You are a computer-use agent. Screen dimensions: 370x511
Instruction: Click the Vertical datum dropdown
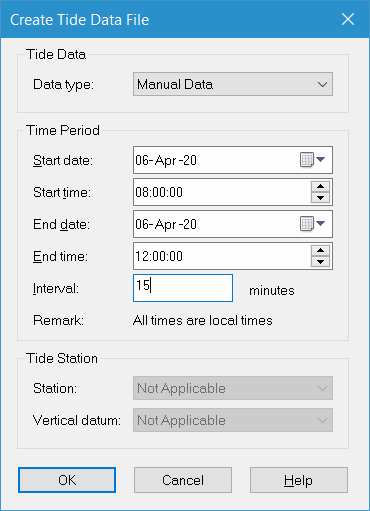coord(233,420)
